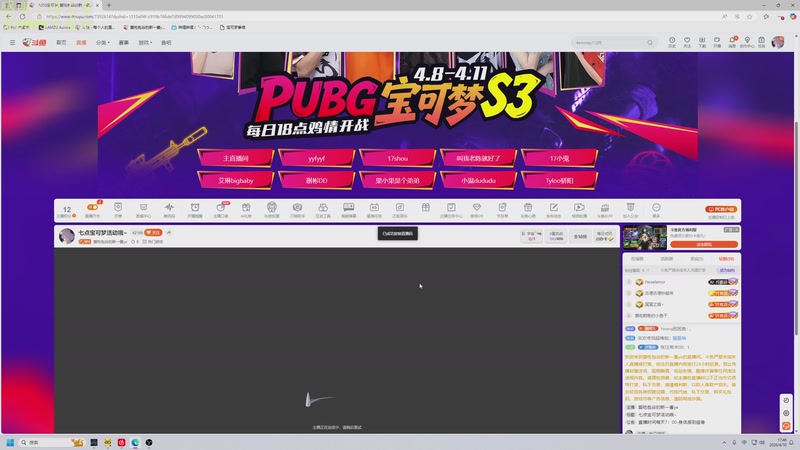Click the page vertical scrollbar
This screenshot has height=450, width=800.
[796, 229]
